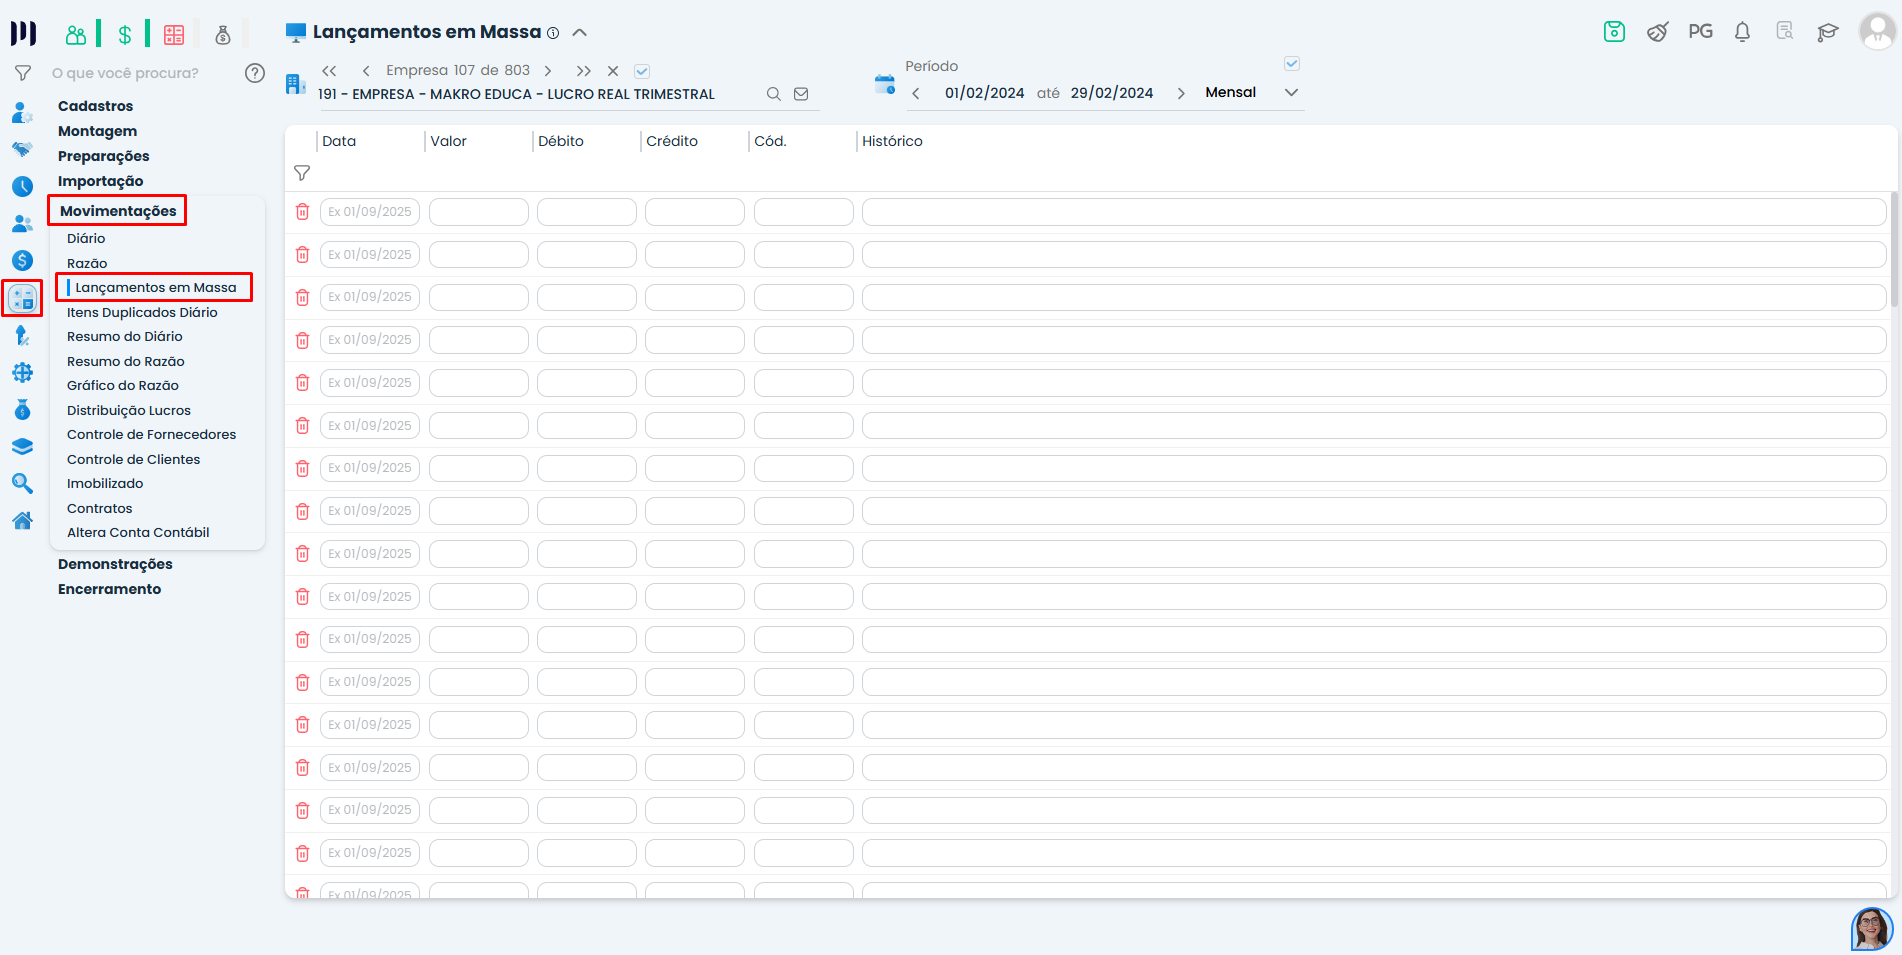
Task: Expand the Encerramento menu section
Action: 109,589
